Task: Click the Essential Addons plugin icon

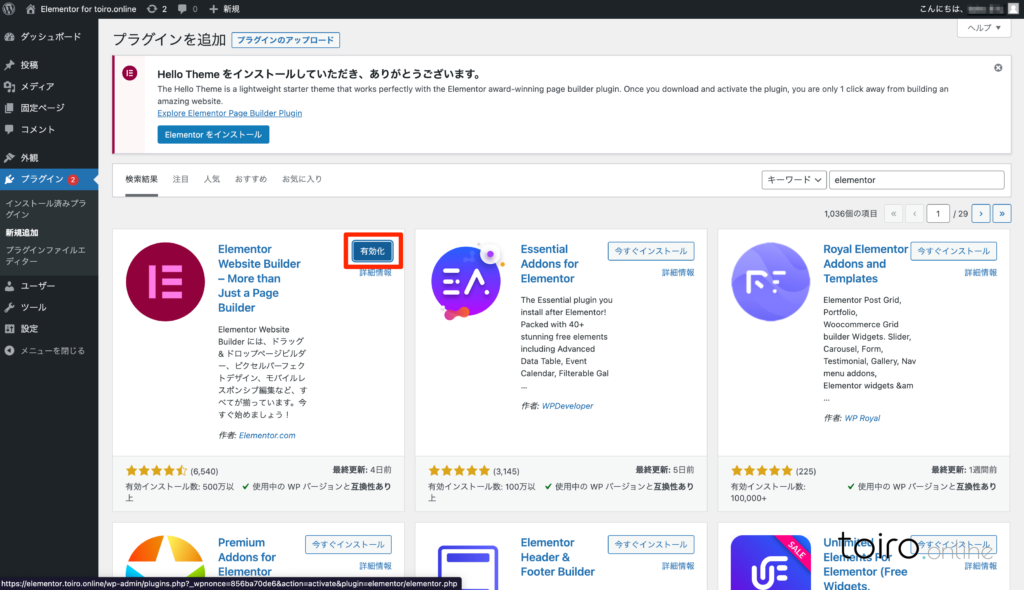Action: tap(468, 283)
